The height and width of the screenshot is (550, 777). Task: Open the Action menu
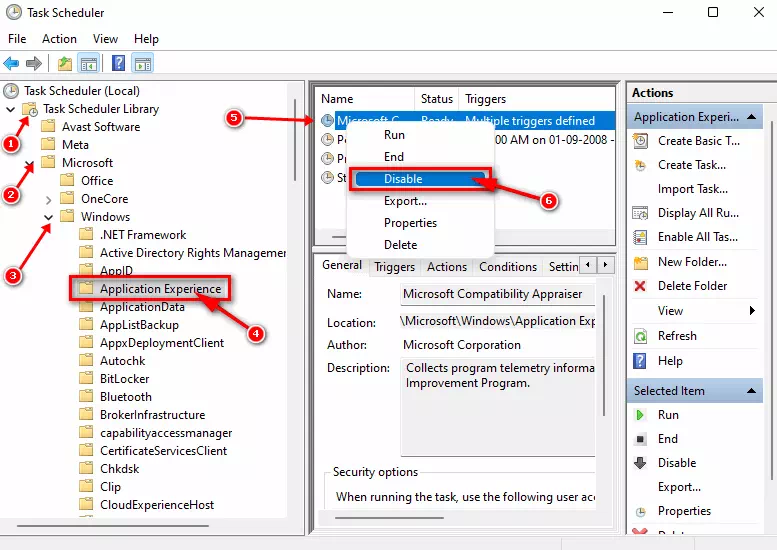click(x=59, y=39)
